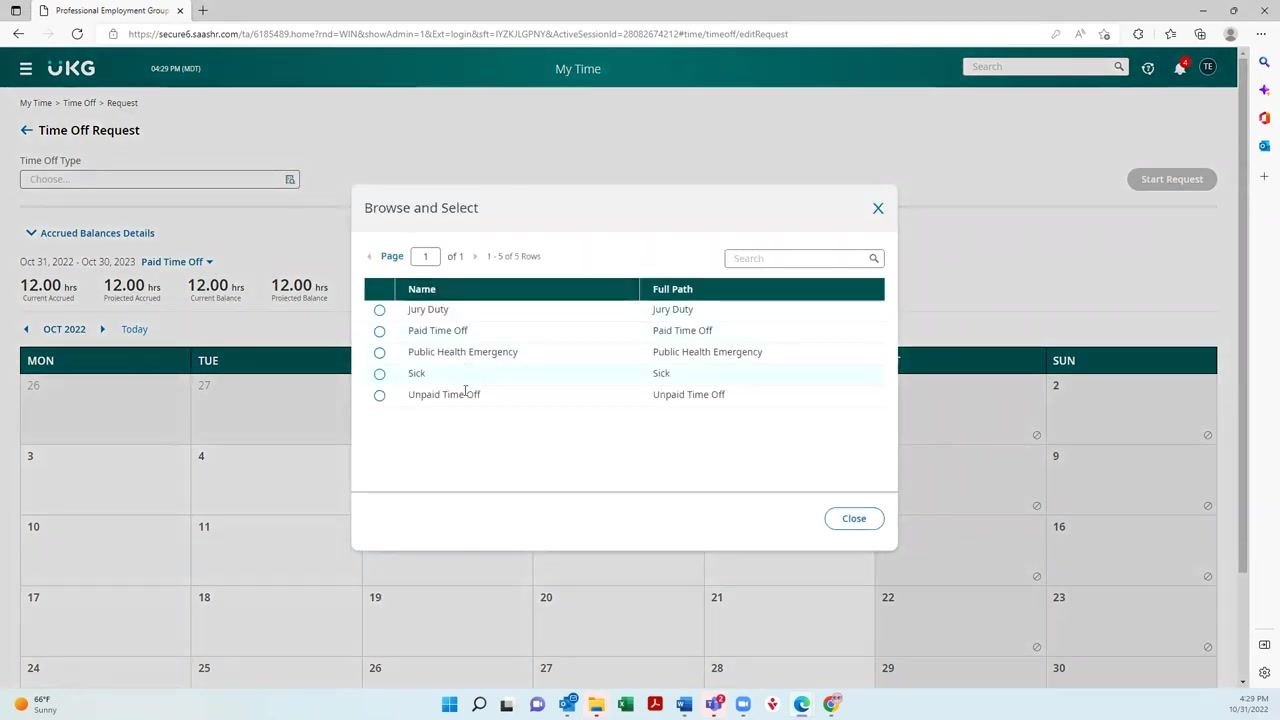Open Edge Settings and more menu

coord(1262,34)
